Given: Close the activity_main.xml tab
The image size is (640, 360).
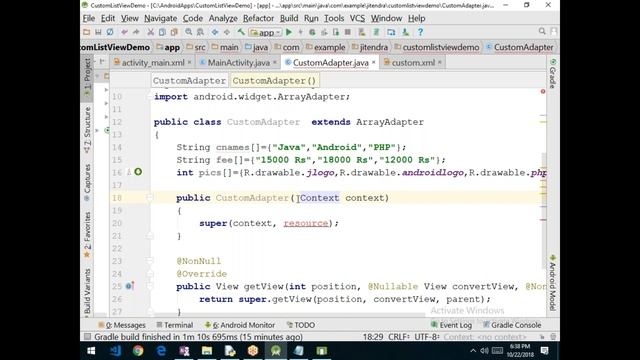Looking at the screenshot, I should [189, 62].
